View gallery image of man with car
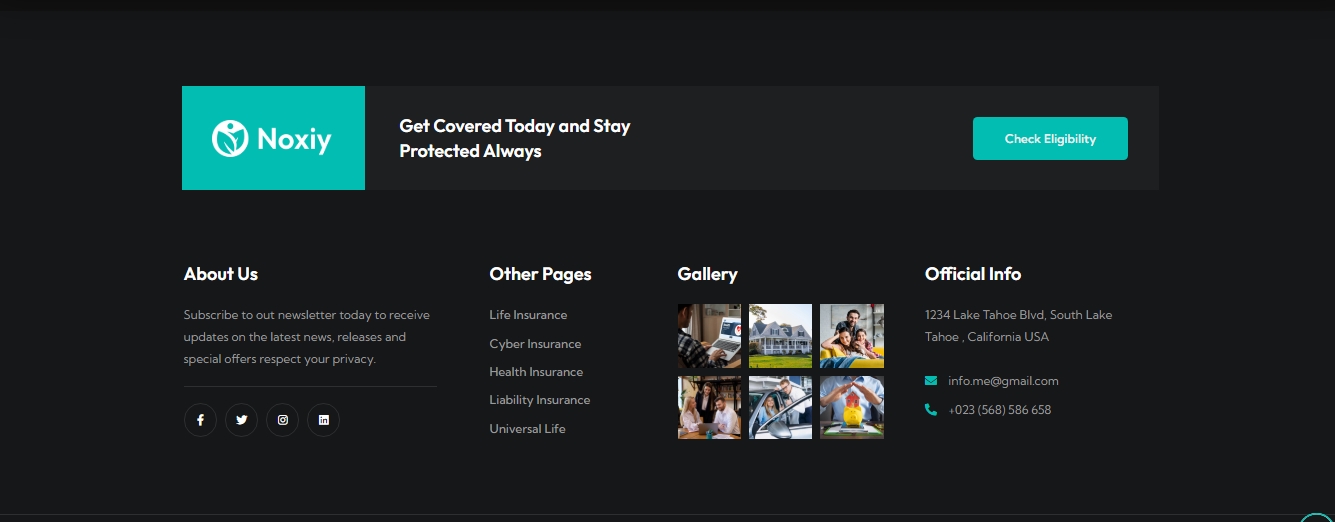 pyautogui.click(x=780, y=407)
